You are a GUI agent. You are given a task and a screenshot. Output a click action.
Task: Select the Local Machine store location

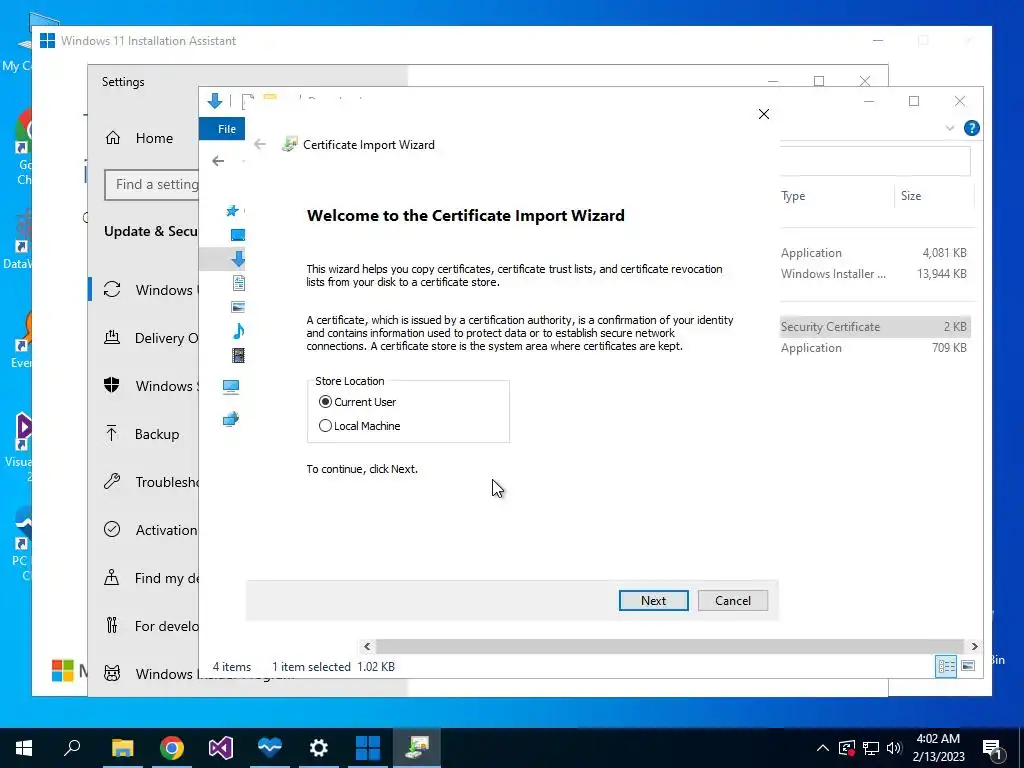click(x=359, y=426)
